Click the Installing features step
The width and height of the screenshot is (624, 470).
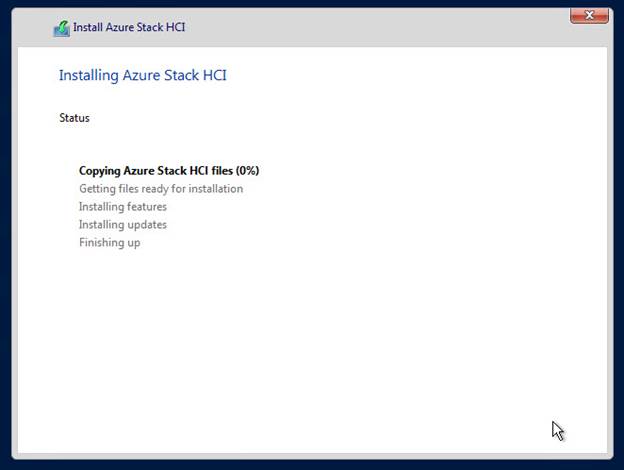pyautogui.click(x=123, y=207)
